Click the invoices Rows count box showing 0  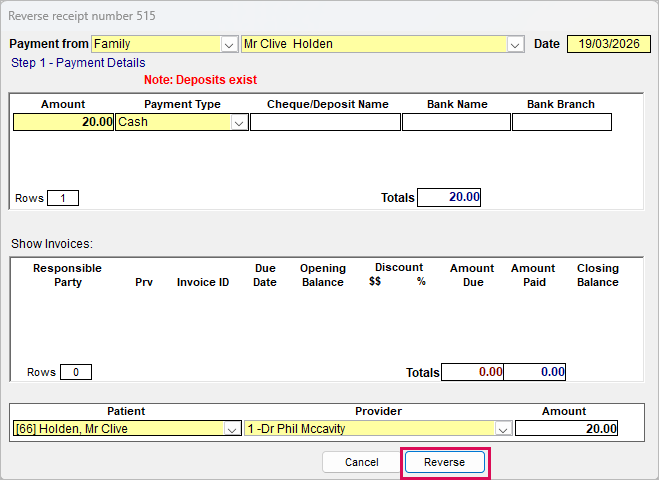[75, 372]
